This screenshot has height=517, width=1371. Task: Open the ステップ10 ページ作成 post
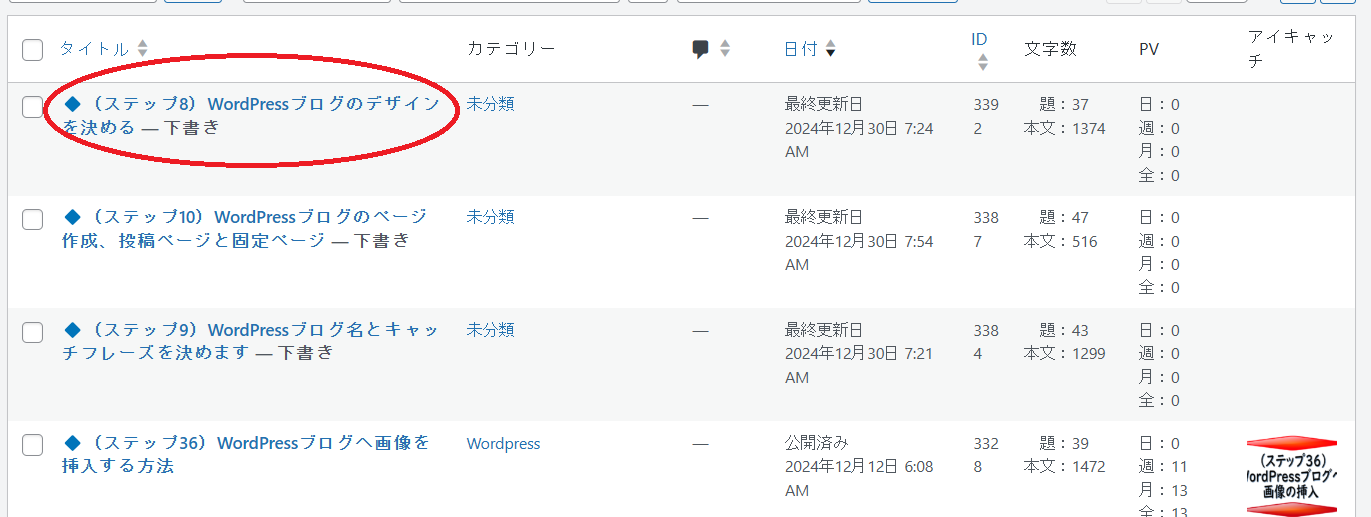coord(245,228)
